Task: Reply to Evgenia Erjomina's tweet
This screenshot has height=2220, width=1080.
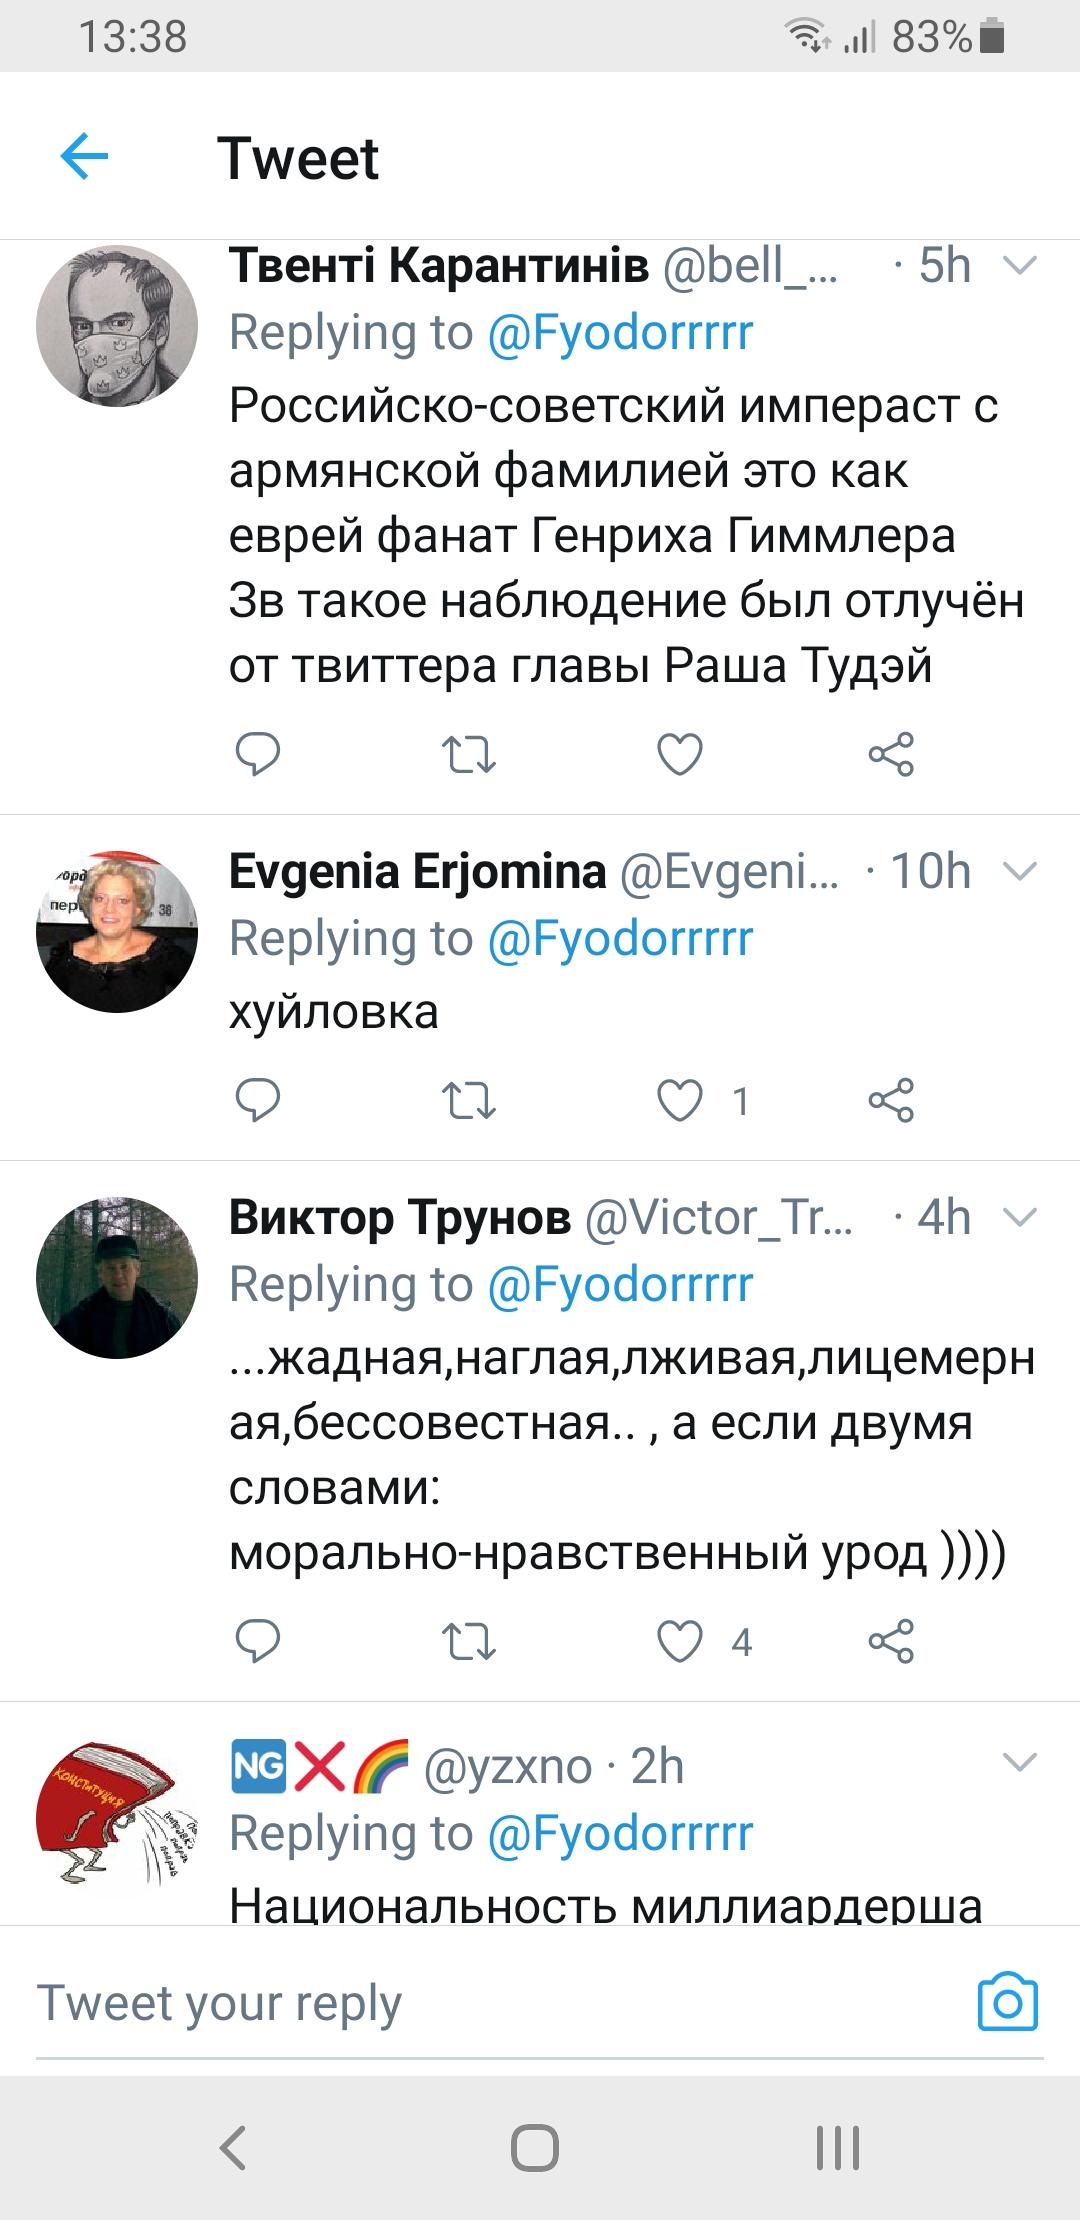Action: pyautogui.click(x=257, y=1101)
